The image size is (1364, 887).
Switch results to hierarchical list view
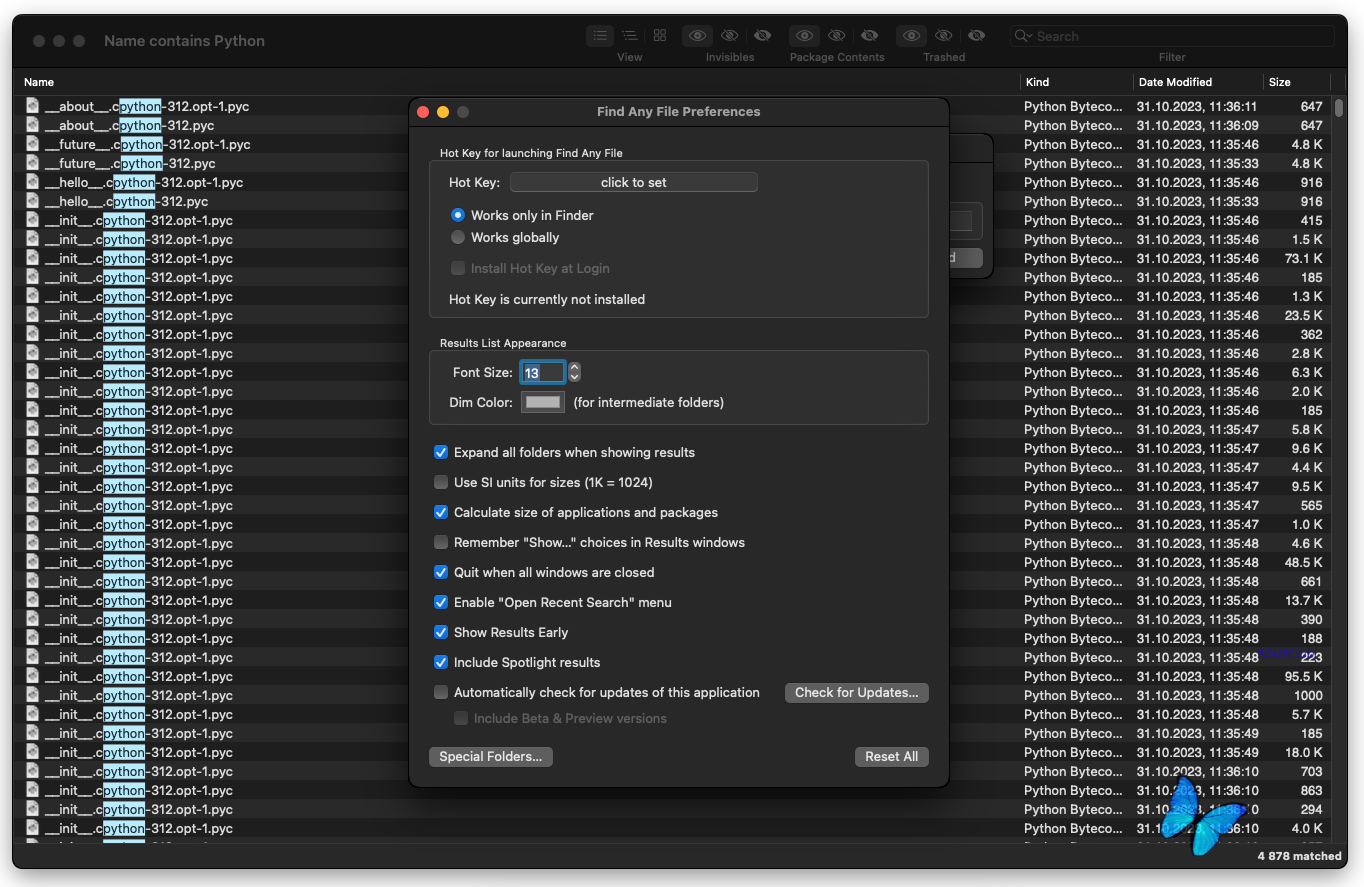pyautogui.click(x=629, y=35)
